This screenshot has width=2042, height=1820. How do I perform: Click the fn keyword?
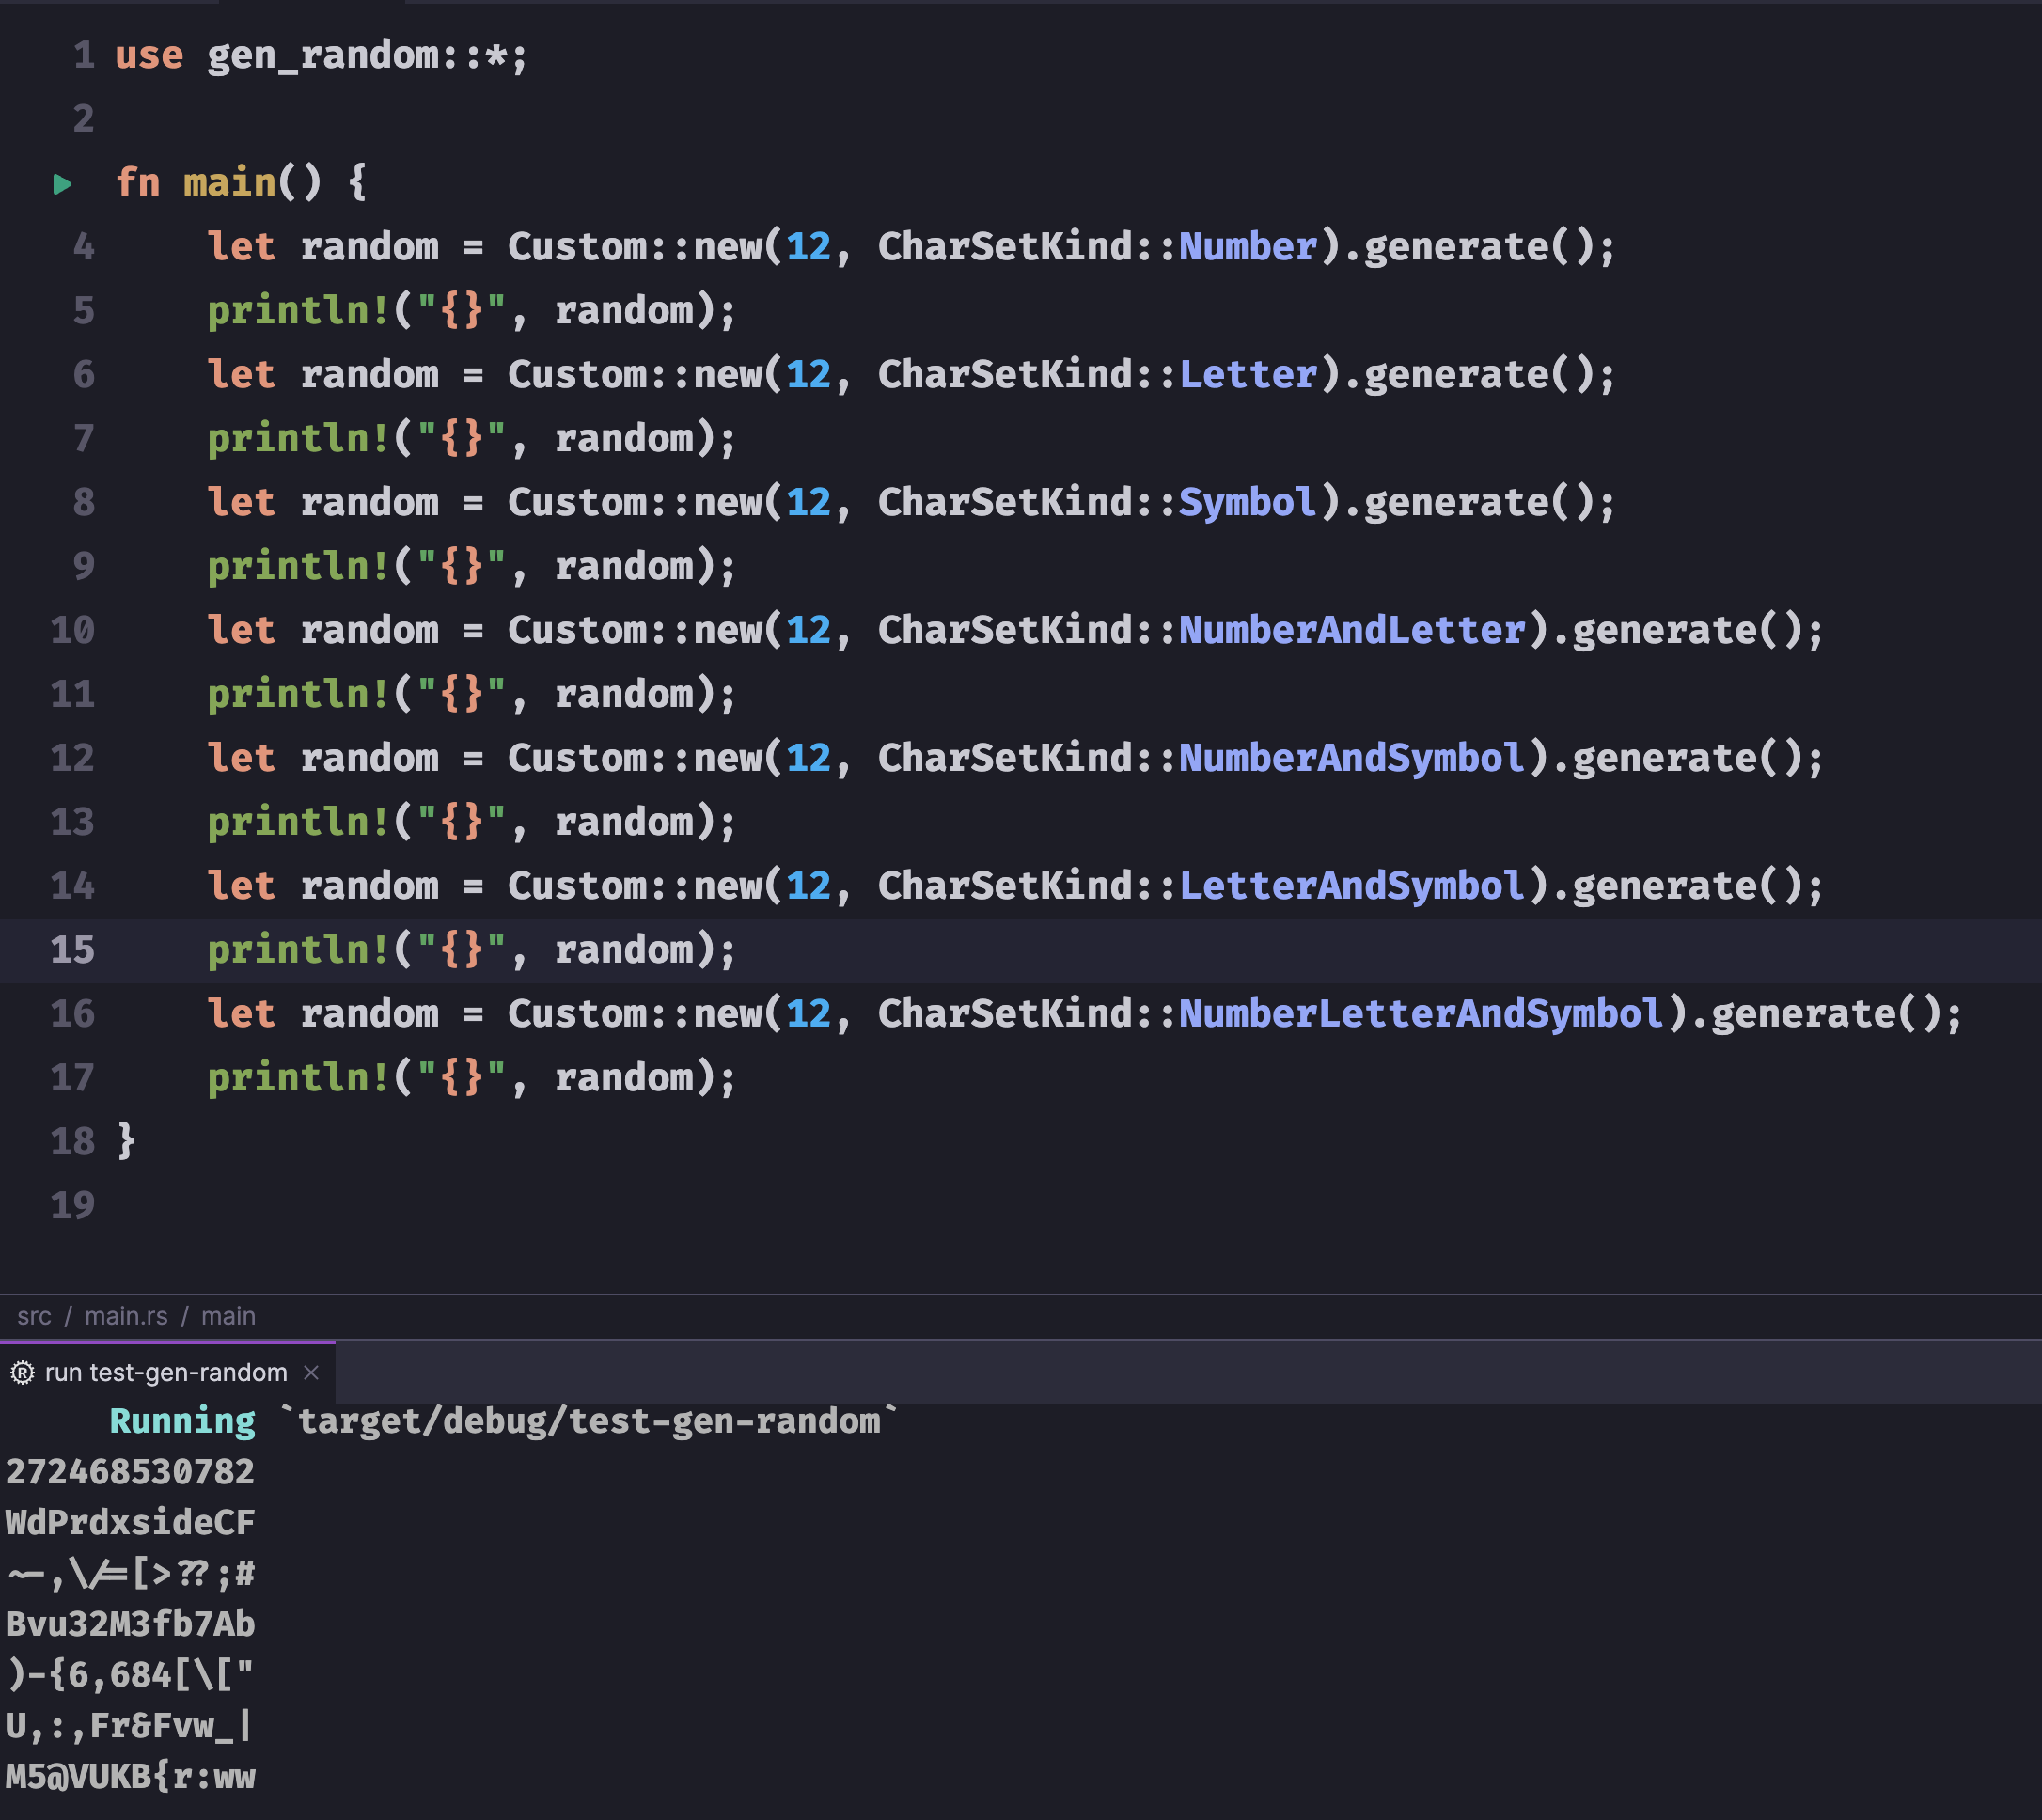click(x=138, y=183)
